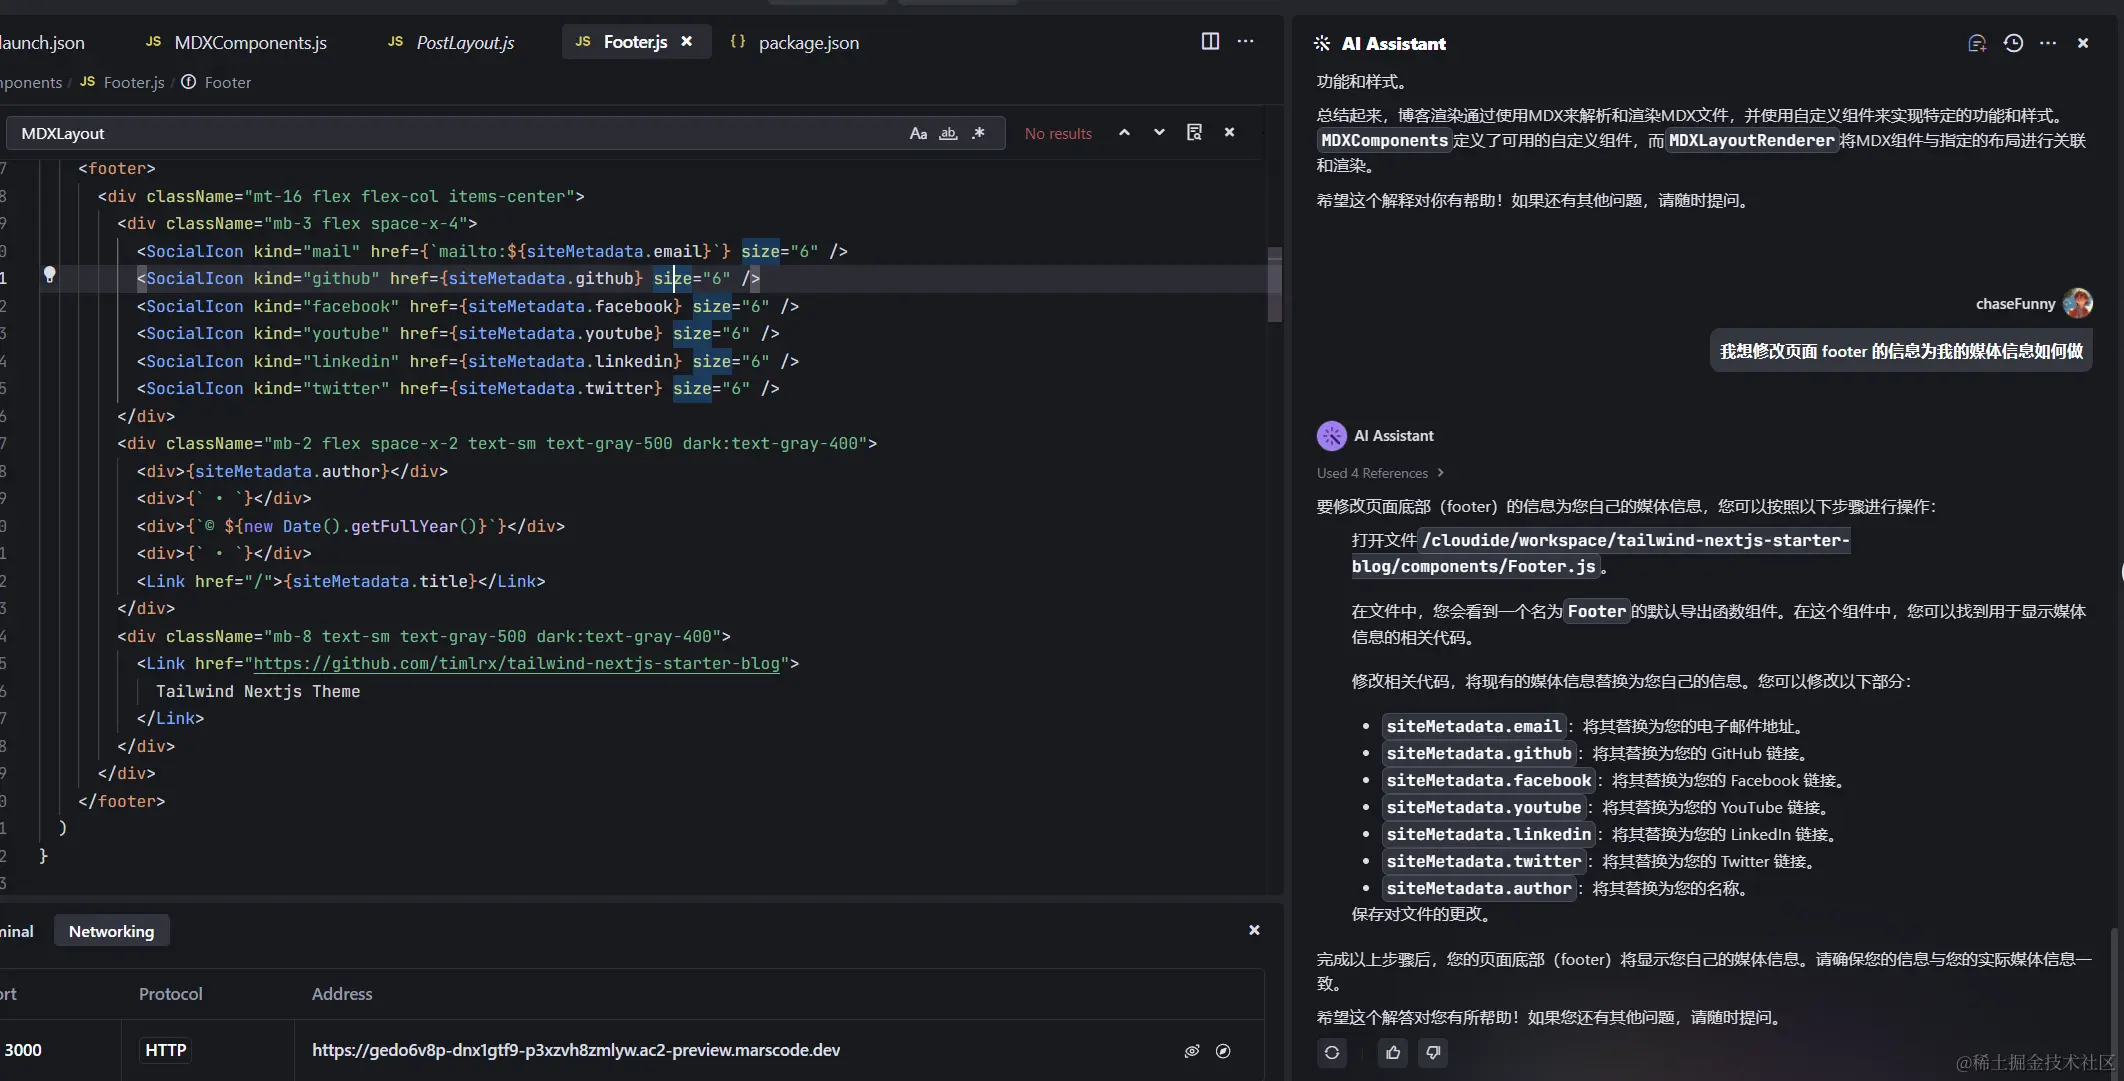This screenshot has height=1081, width=2124.
Task: Go to the next search match
Action: pos(1159,132)
